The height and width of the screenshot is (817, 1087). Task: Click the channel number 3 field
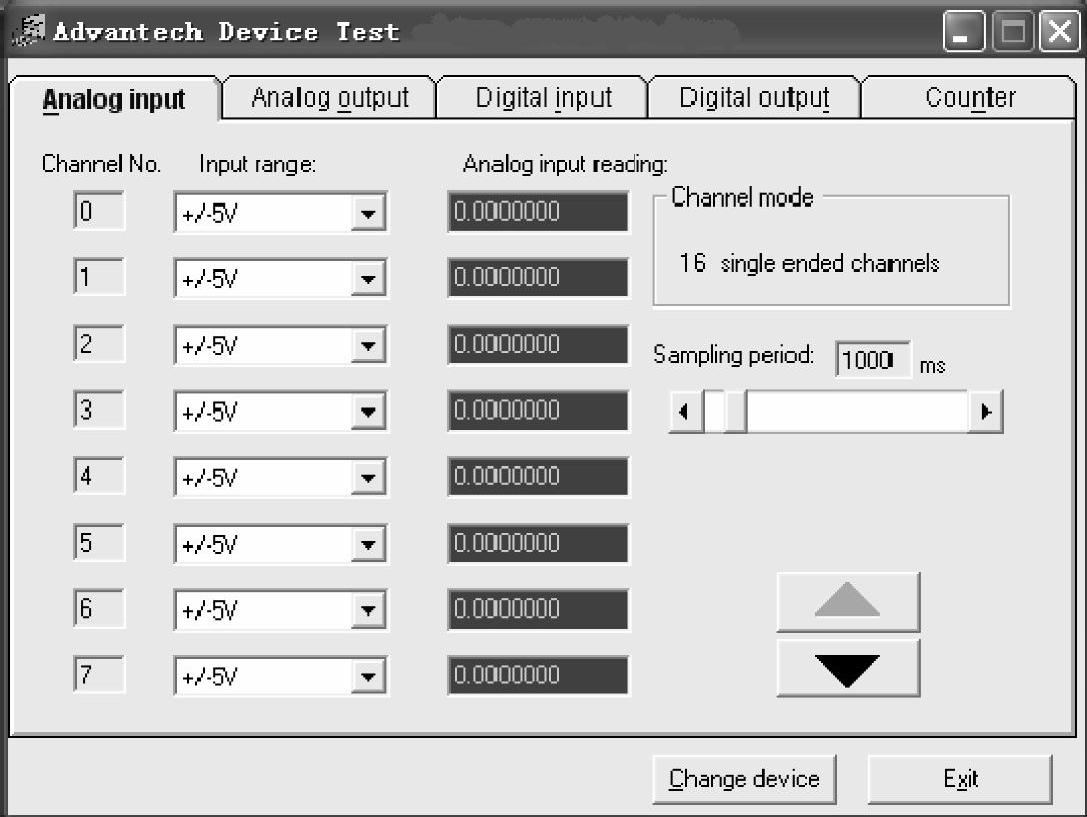click(99, 410)
